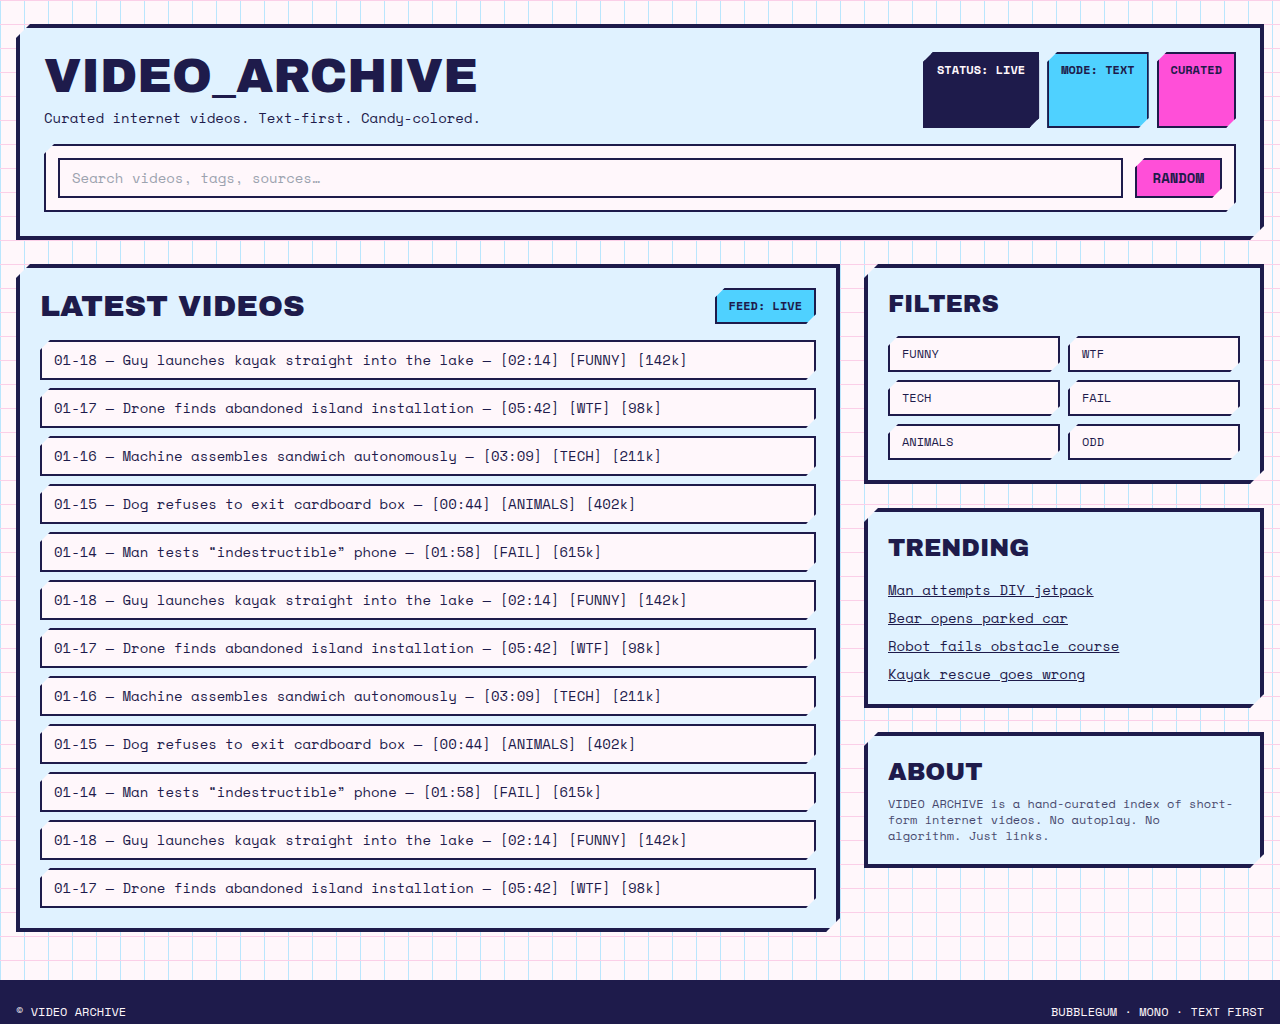Open the 'Kayak rescue goes wrong' link

click(x=986, y=674)
